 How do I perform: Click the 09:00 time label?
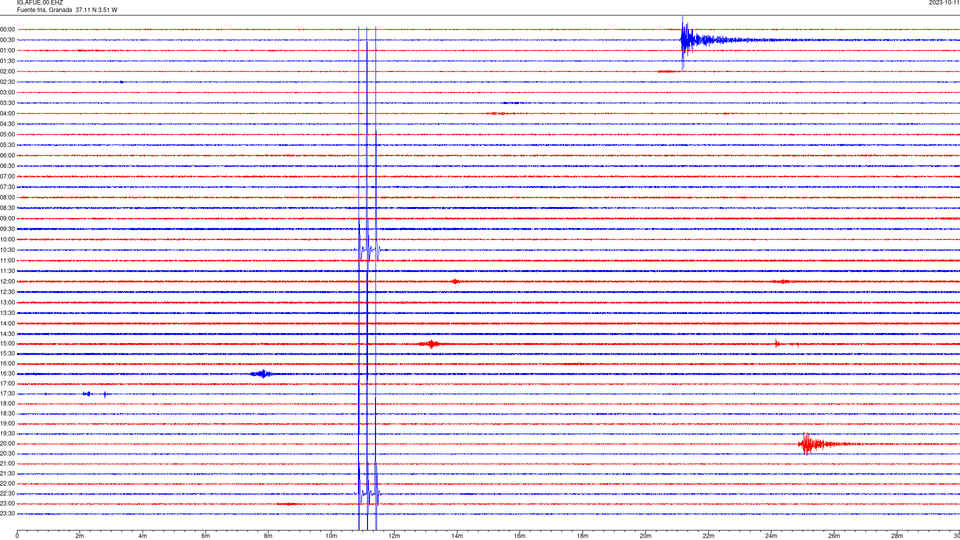coord(7,219)
